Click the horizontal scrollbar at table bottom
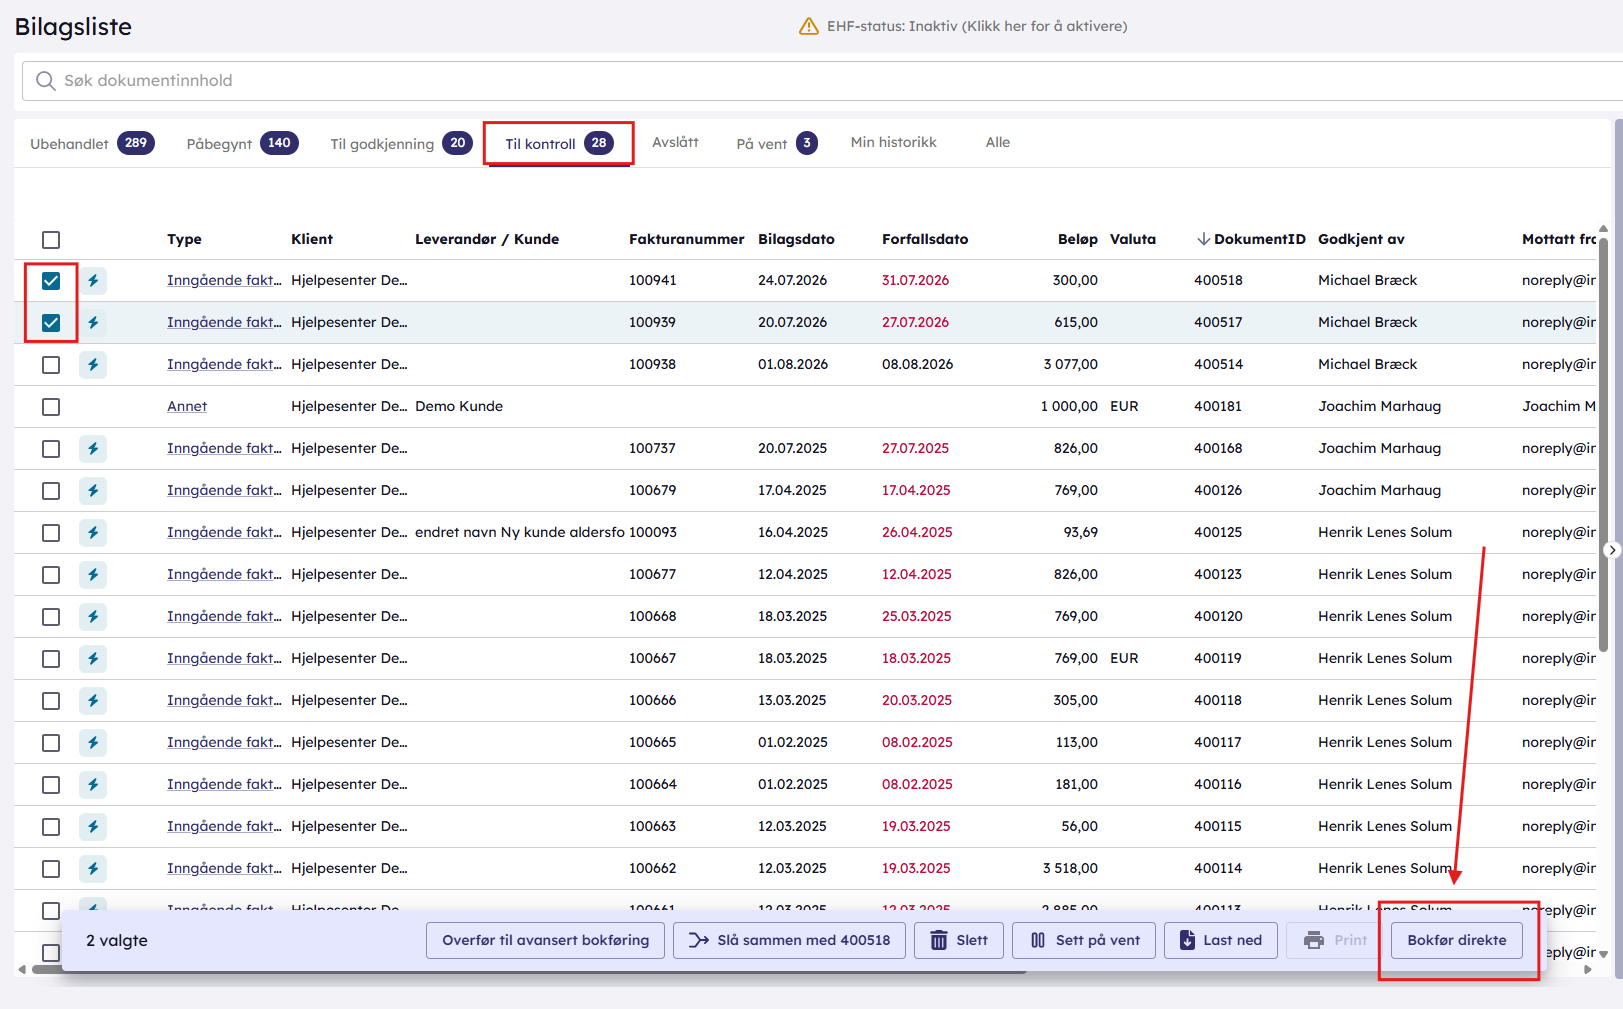Screen dimensions: 1623x1009 pos(528,969)
